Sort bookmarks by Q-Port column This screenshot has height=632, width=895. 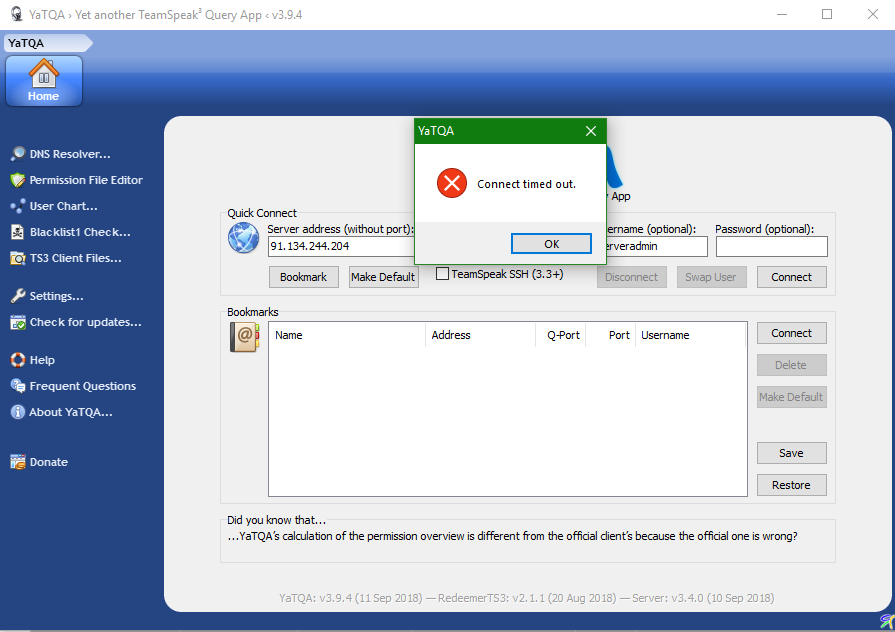561,335
